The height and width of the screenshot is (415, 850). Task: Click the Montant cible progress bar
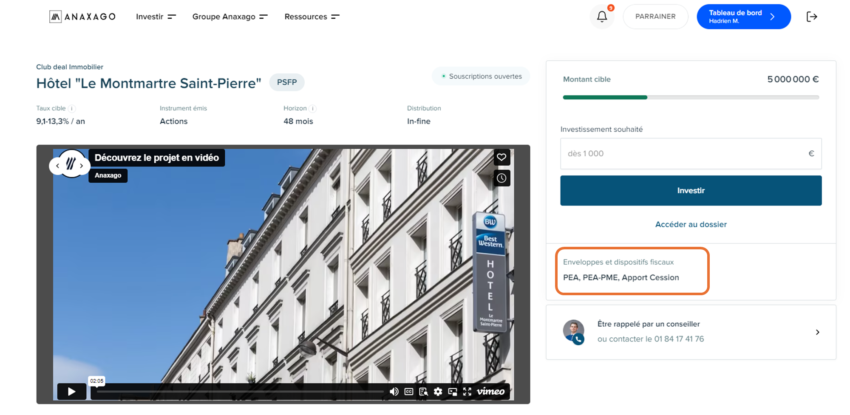[x=691, y=98]
